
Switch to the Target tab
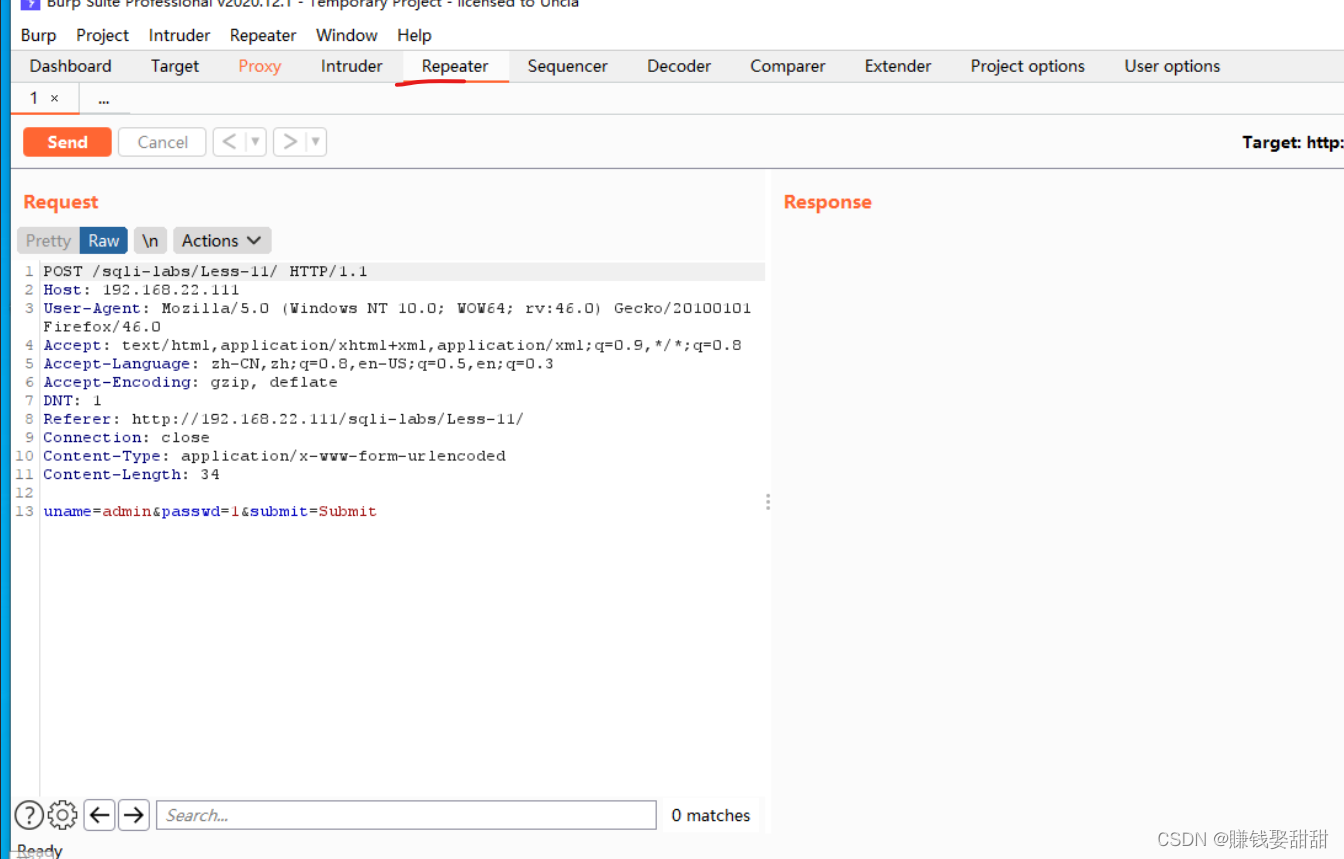175,66
